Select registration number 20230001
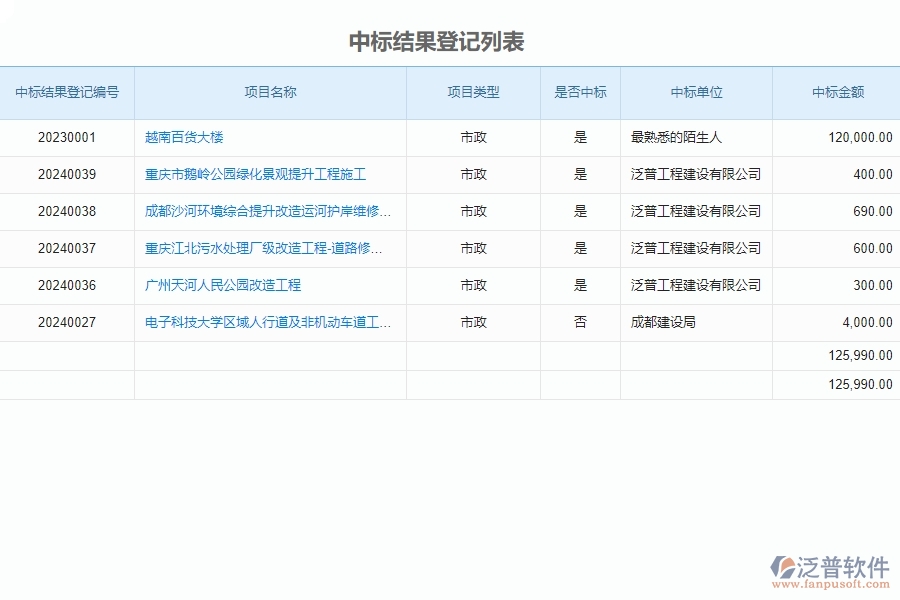The image size is (900, 600). pyautogui.click(x=69, y=137)
